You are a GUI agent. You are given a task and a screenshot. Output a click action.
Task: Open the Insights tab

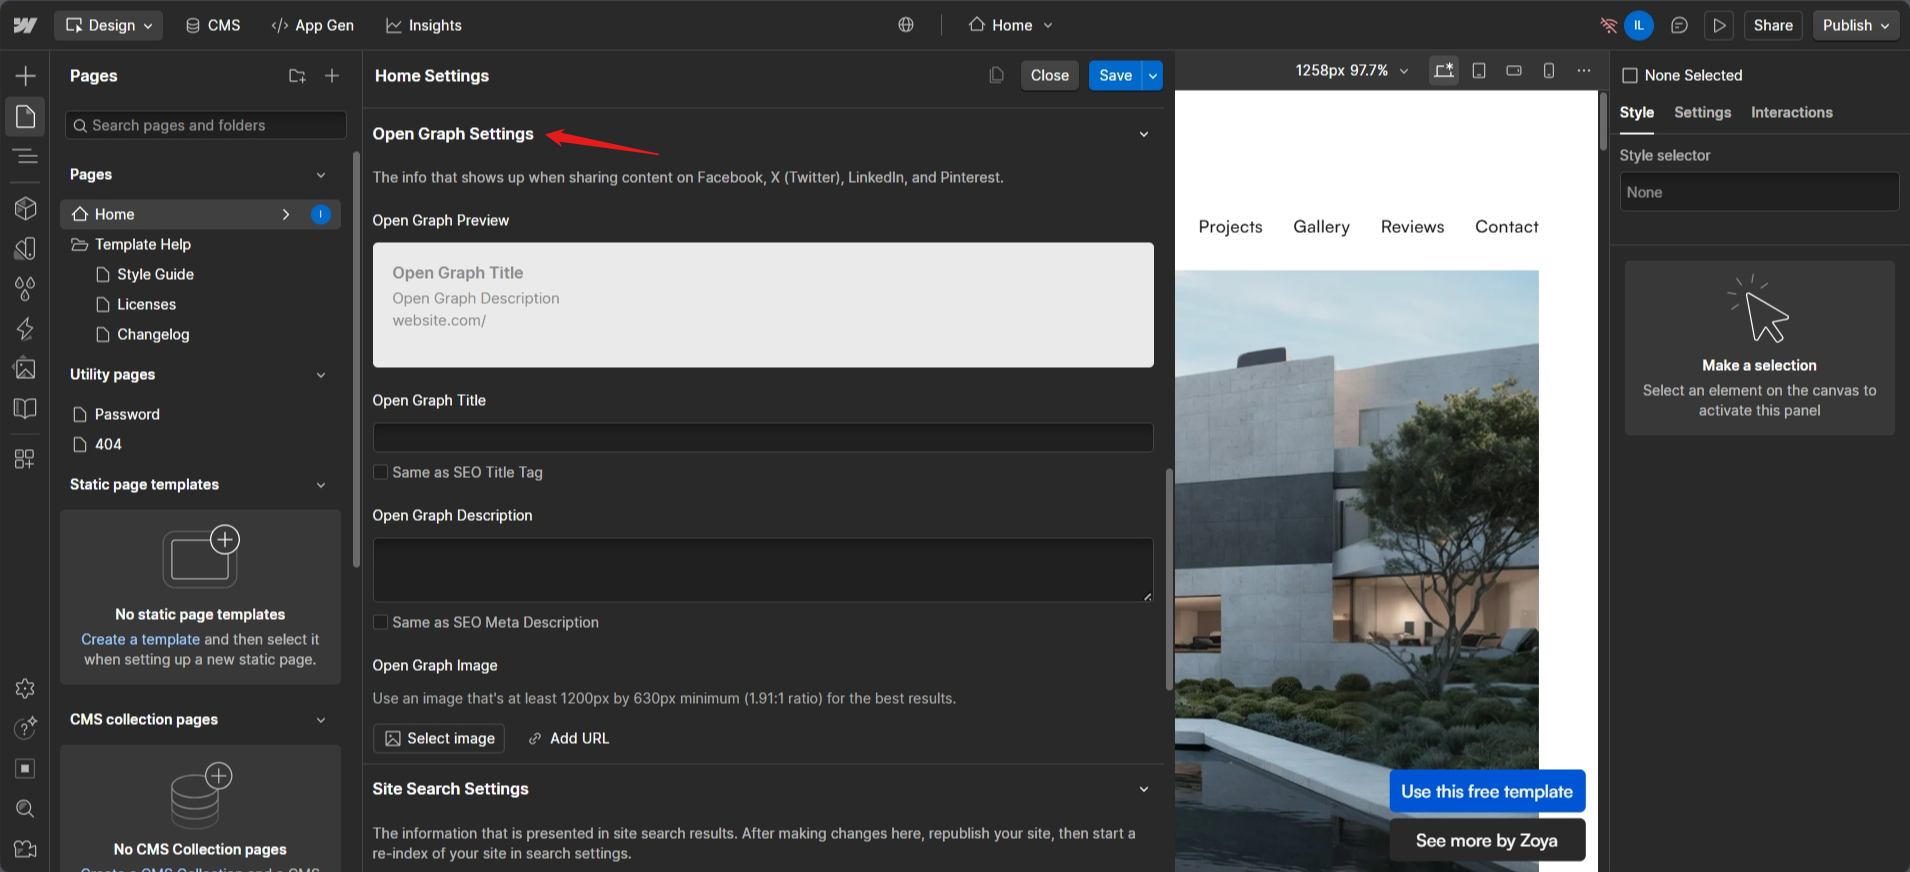pos(424,25)
